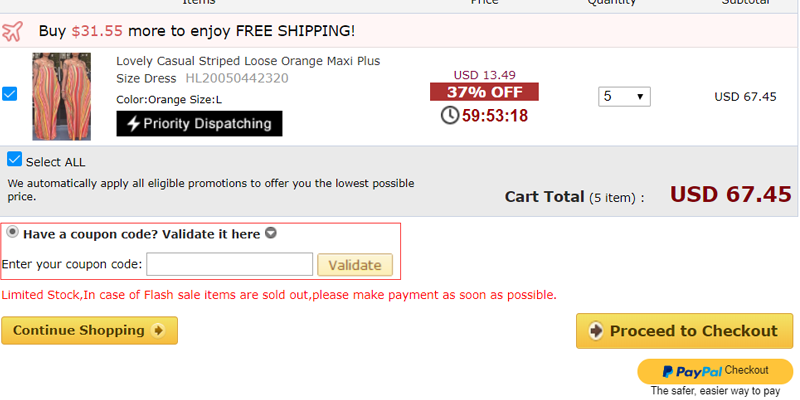Select the coupon code radio button

[13, 233]
